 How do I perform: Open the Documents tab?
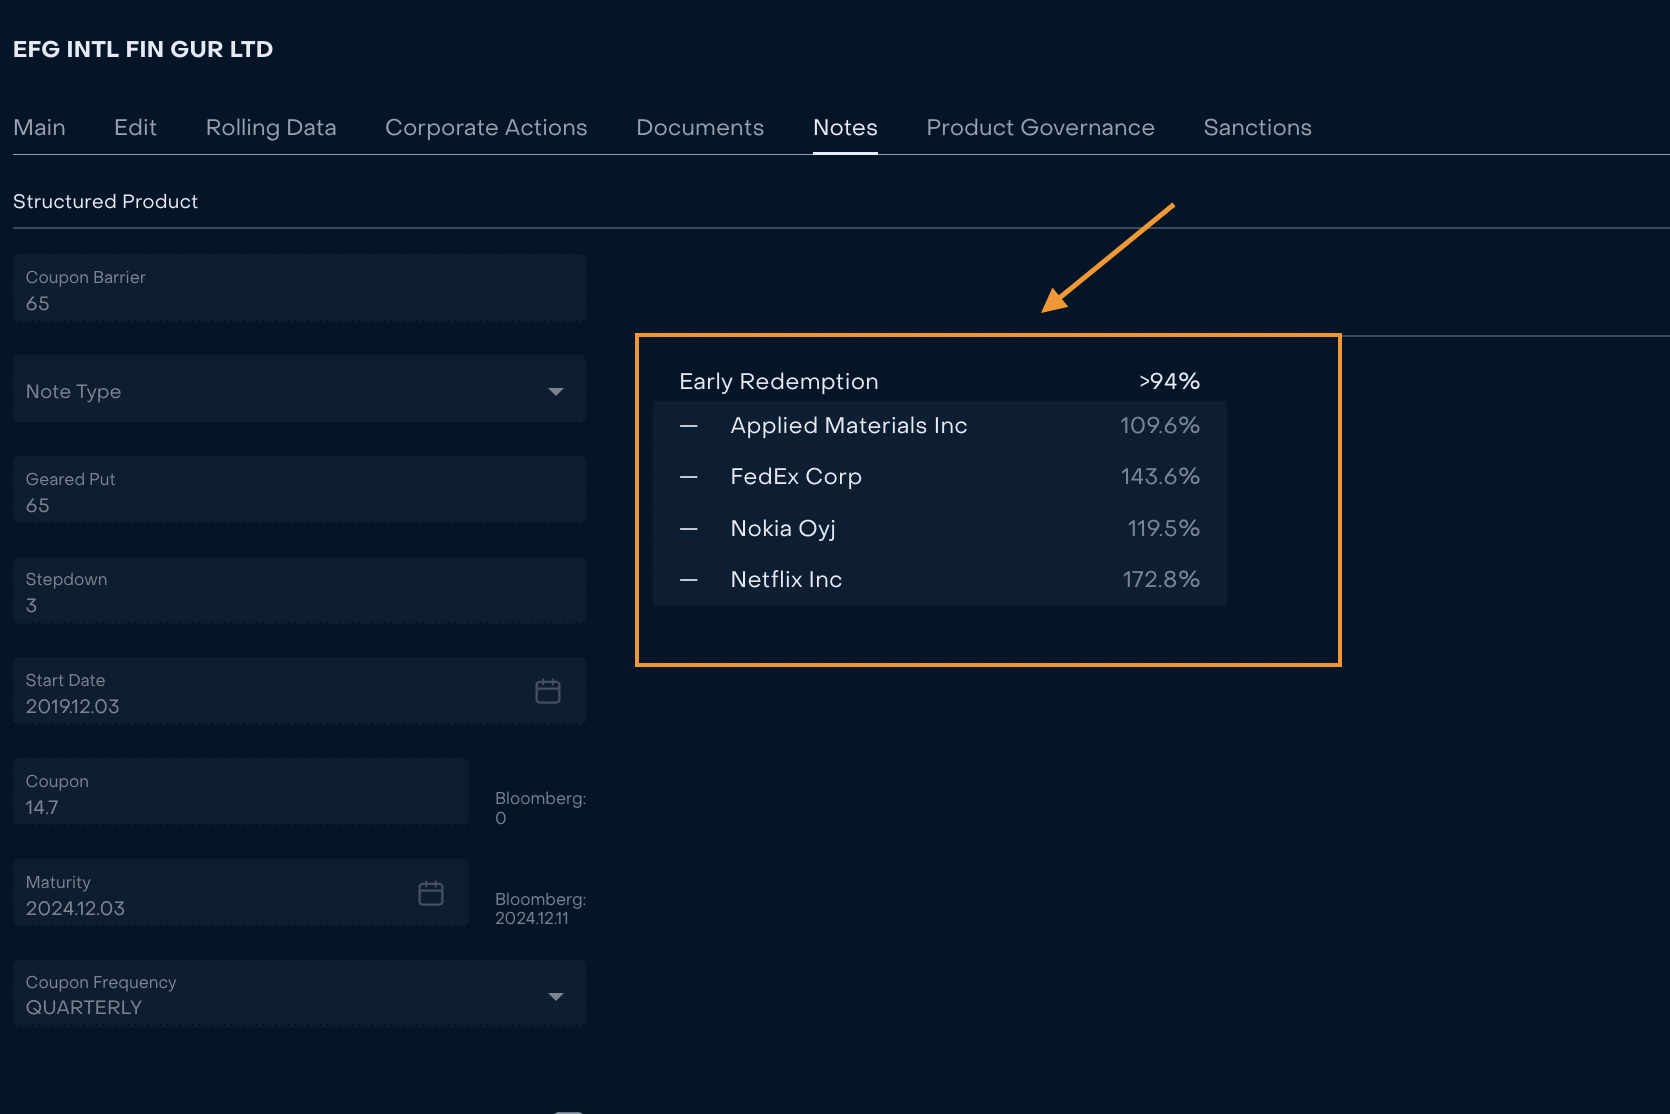tap(700, 127)
